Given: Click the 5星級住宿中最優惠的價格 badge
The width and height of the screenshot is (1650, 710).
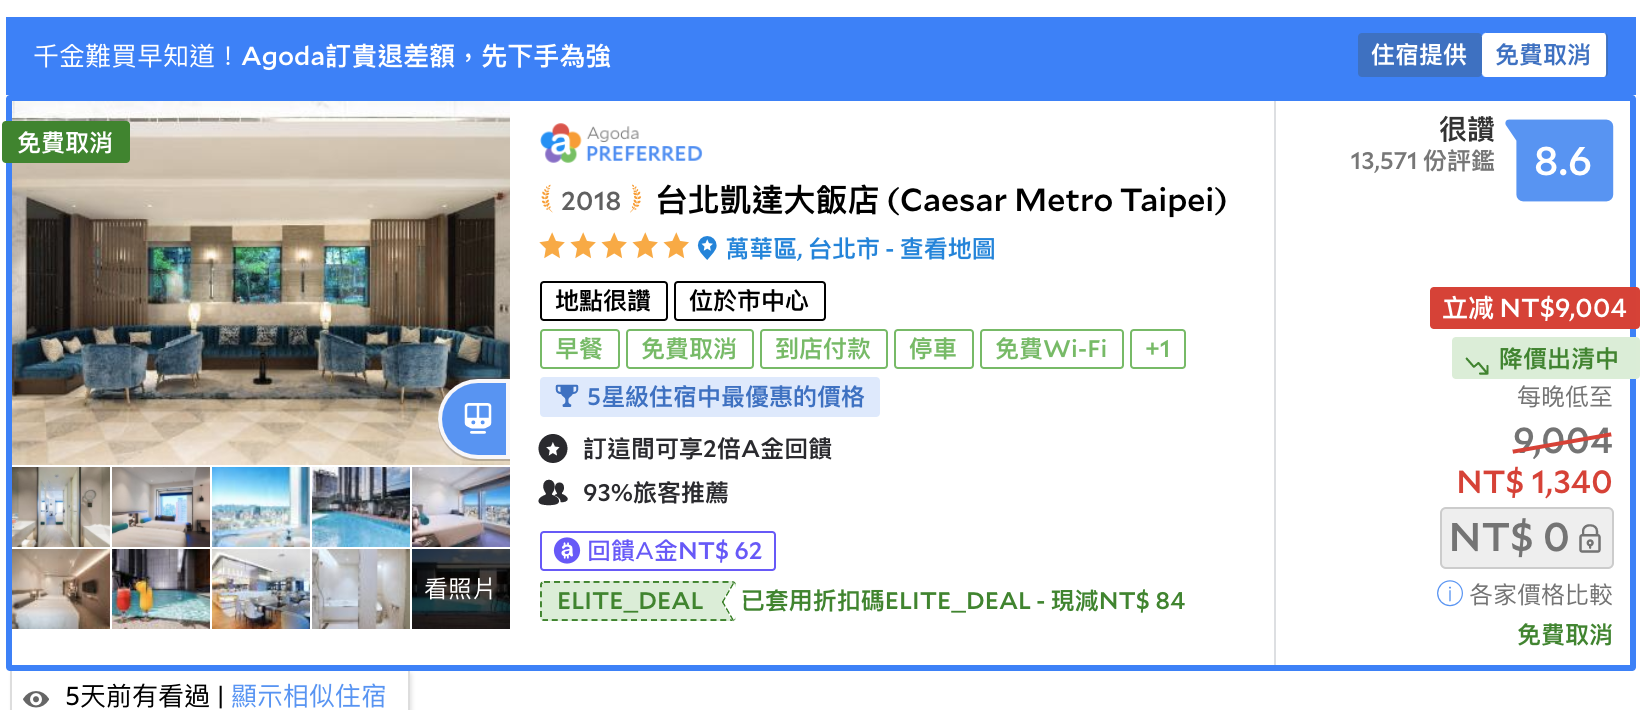Looking at the screenshot, I should (x=710, y=397).
